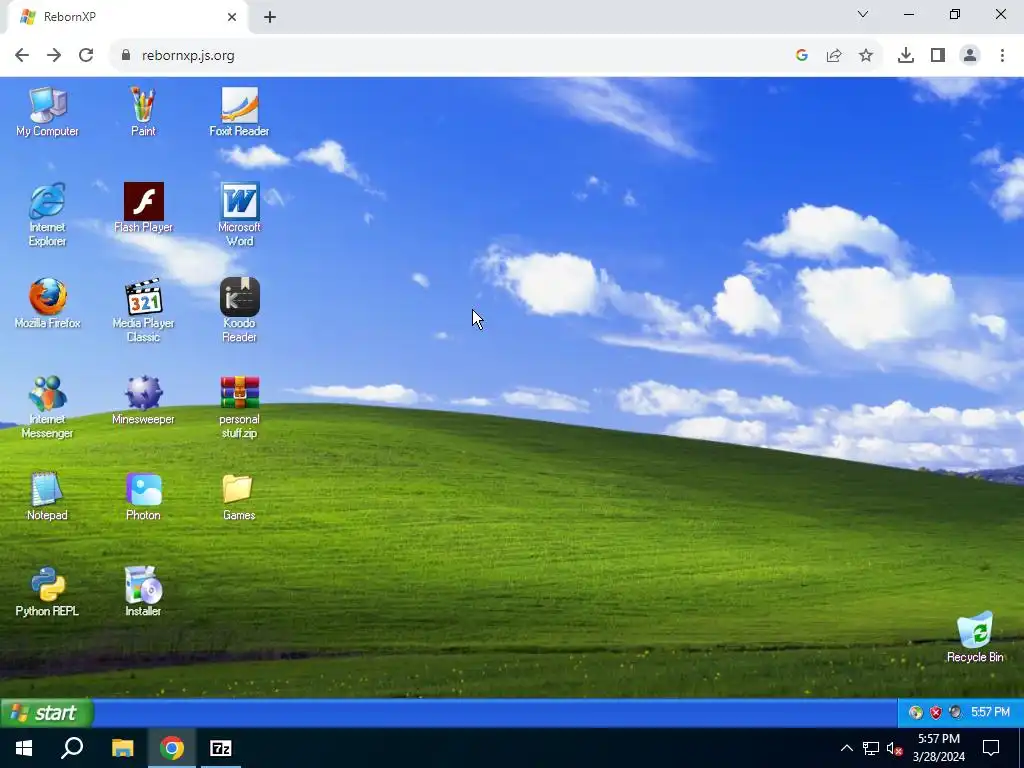1024x768 pixels.
Task: Select the Minesweeper desktop icon
Action: click(x=143, y=400)
